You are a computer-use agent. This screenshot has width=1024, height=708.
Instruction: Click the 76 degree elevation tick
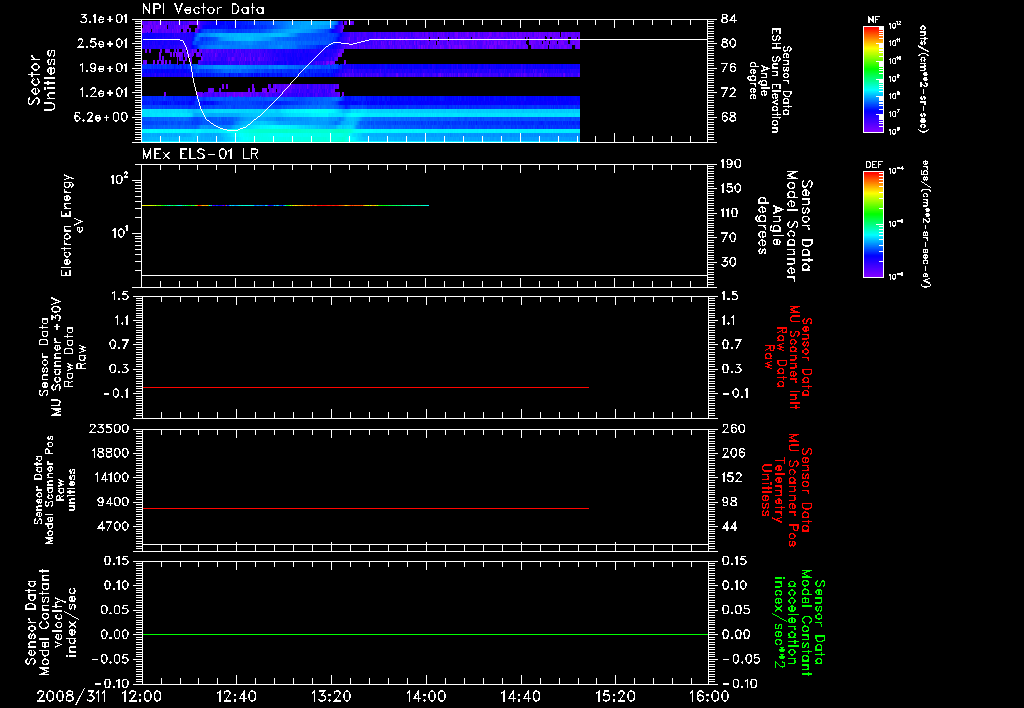coord(729,68)
